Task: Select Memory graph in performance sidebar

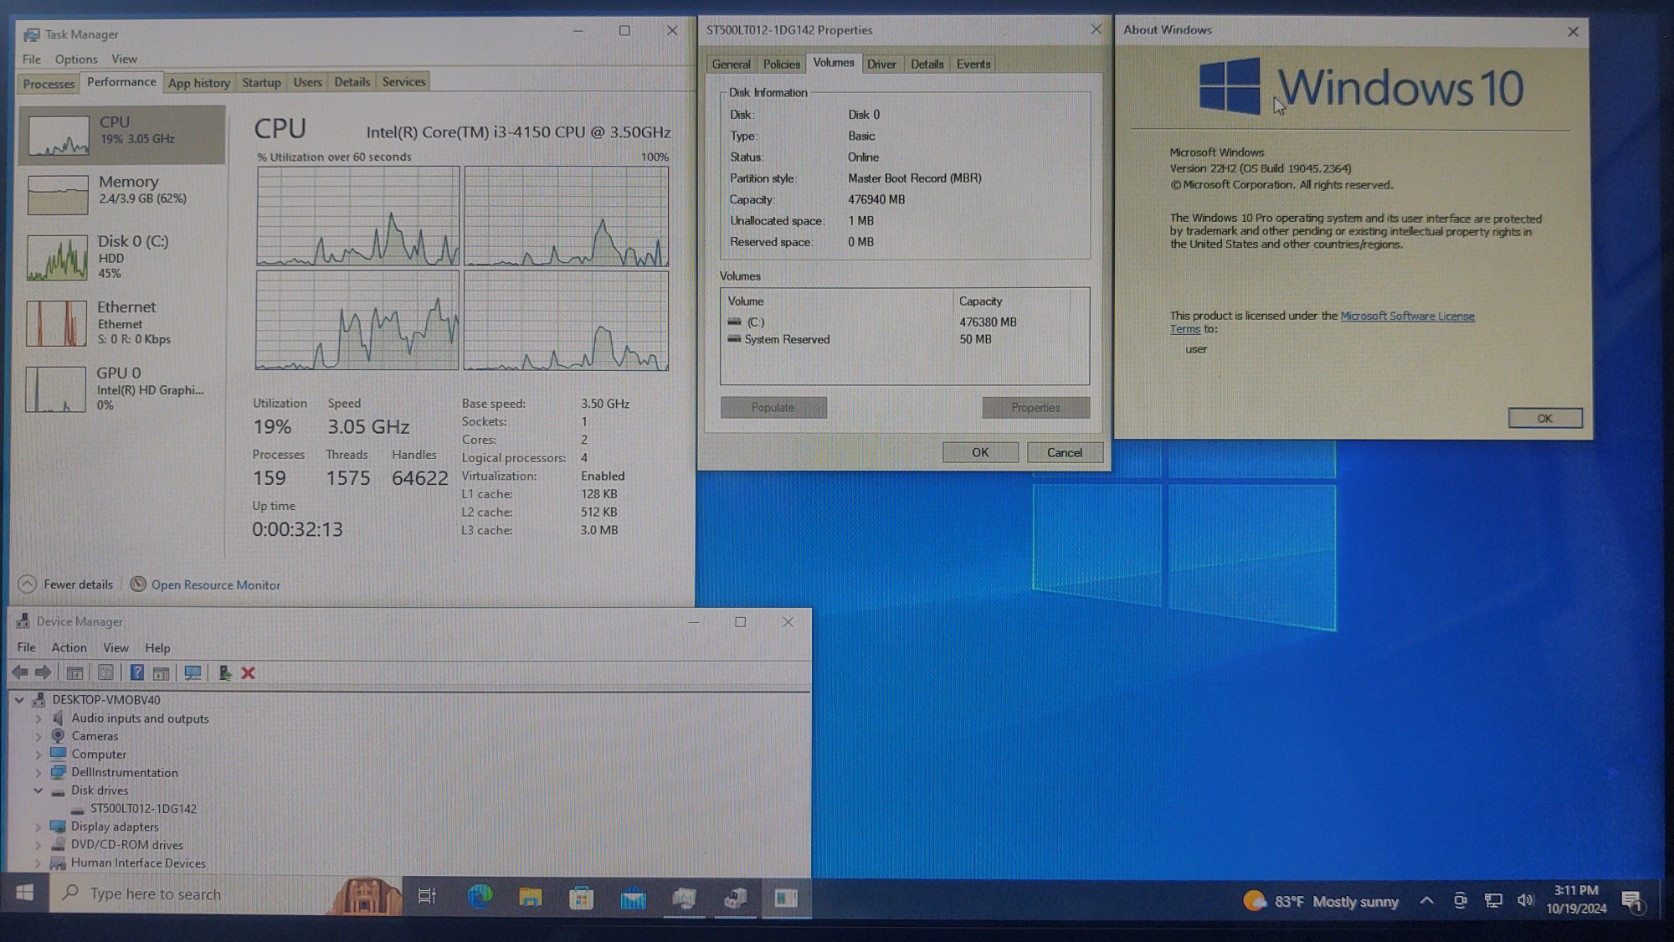Action: point(122,191)
